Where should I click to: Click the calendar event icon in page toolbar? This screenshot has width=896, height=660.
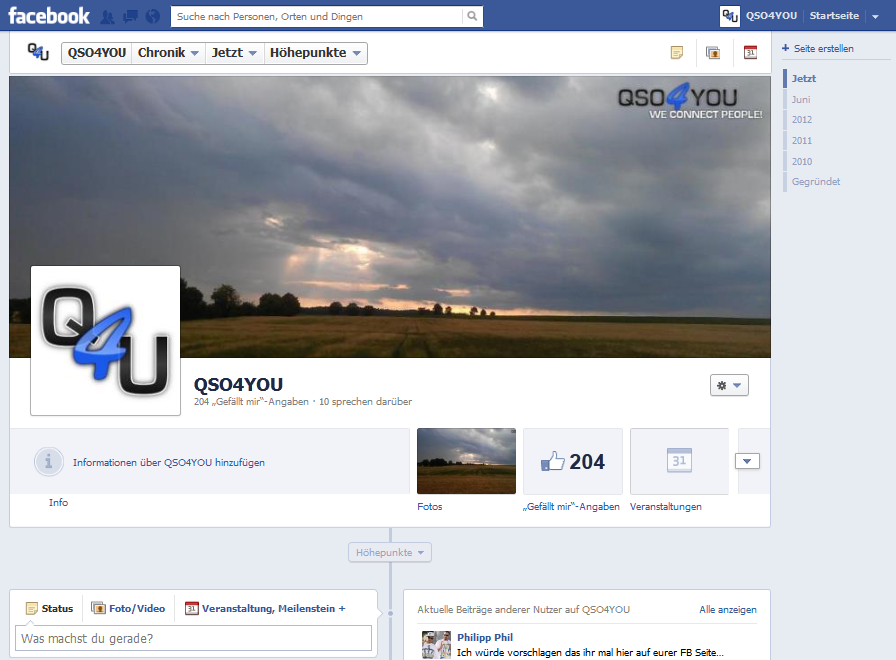click(x=750, y=53)
